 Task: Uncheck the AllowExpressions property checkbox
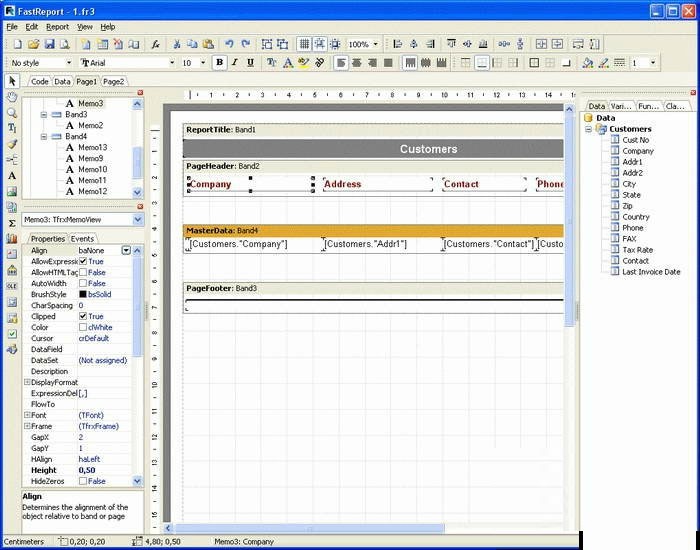coord(84,261)
